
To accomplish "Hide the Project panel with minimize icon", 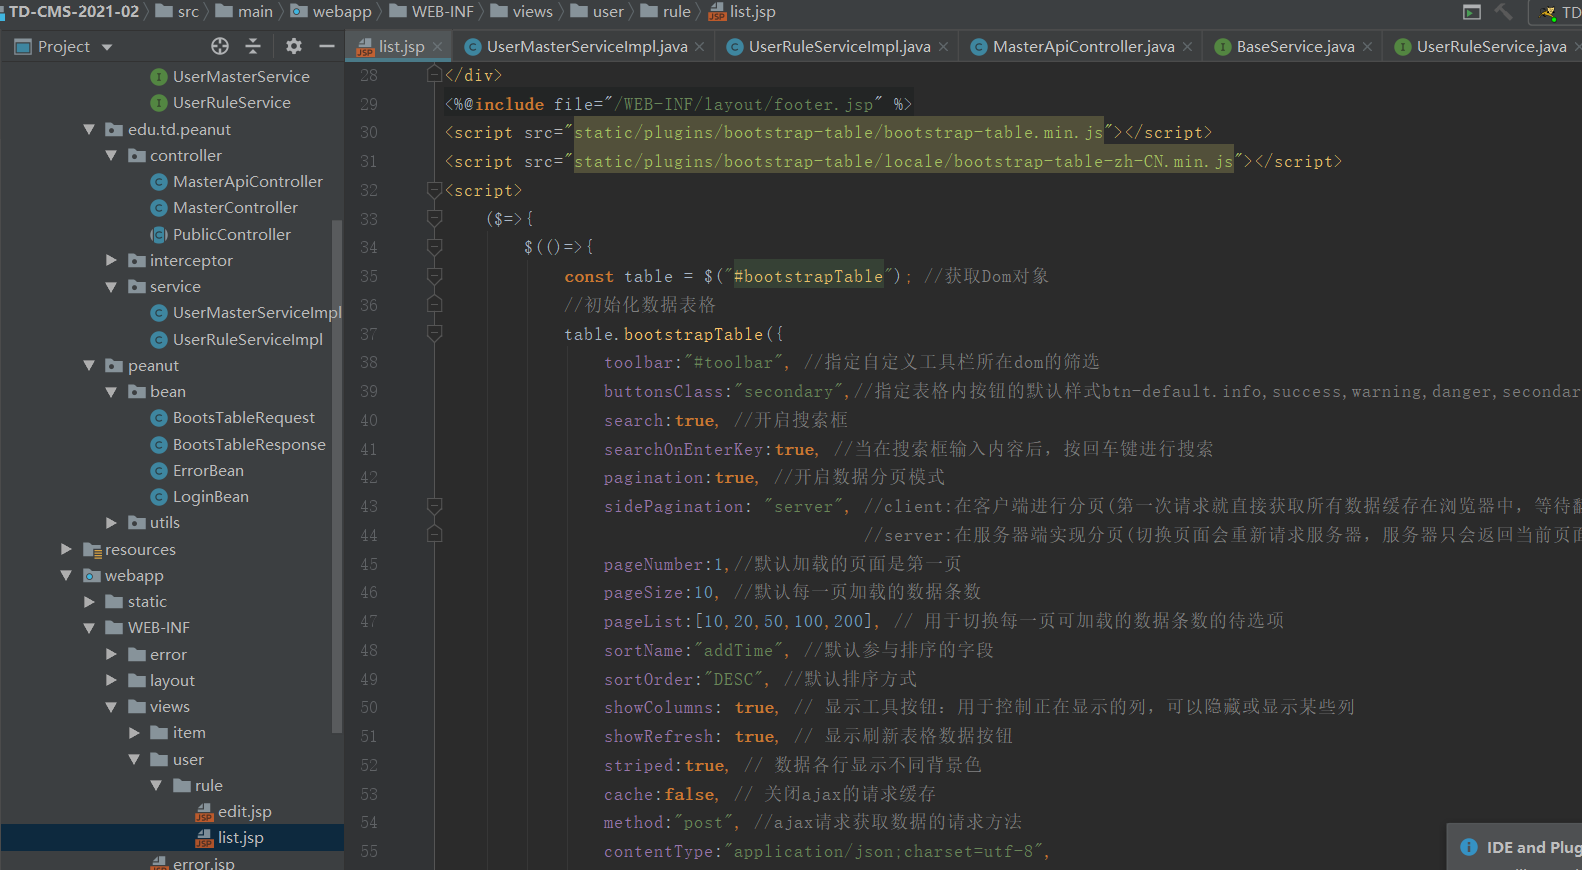I will pos(326,46).
